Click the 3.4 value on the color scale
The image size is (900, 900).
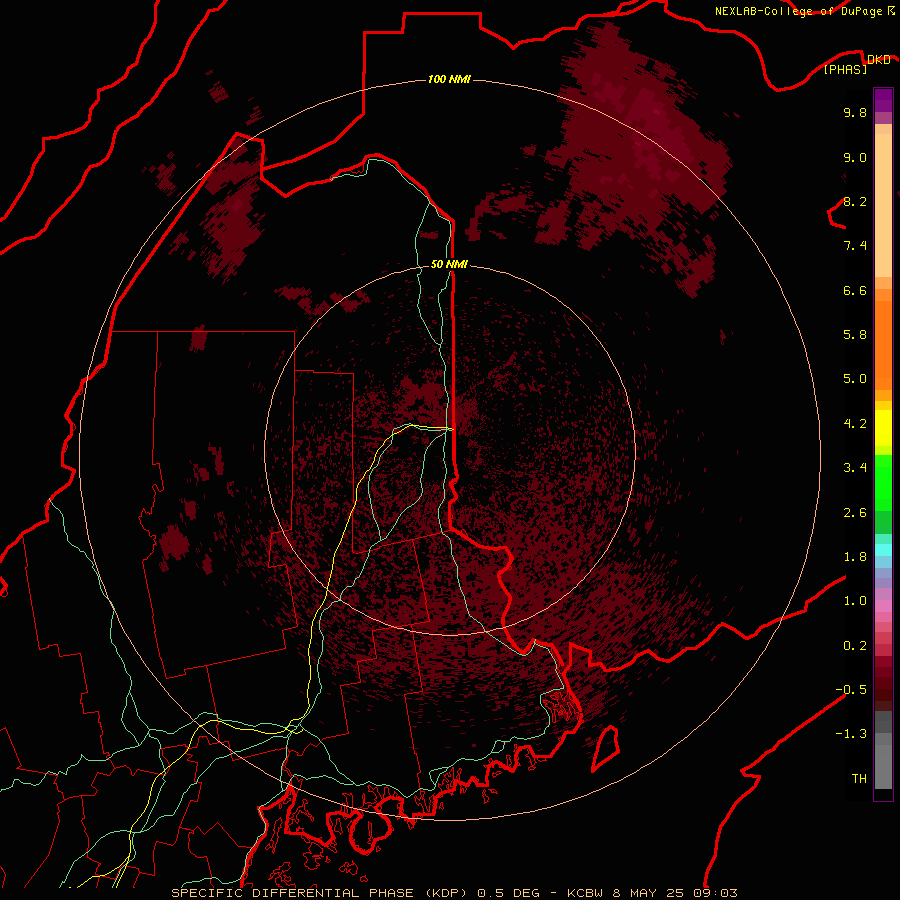[x=855, y=468]
